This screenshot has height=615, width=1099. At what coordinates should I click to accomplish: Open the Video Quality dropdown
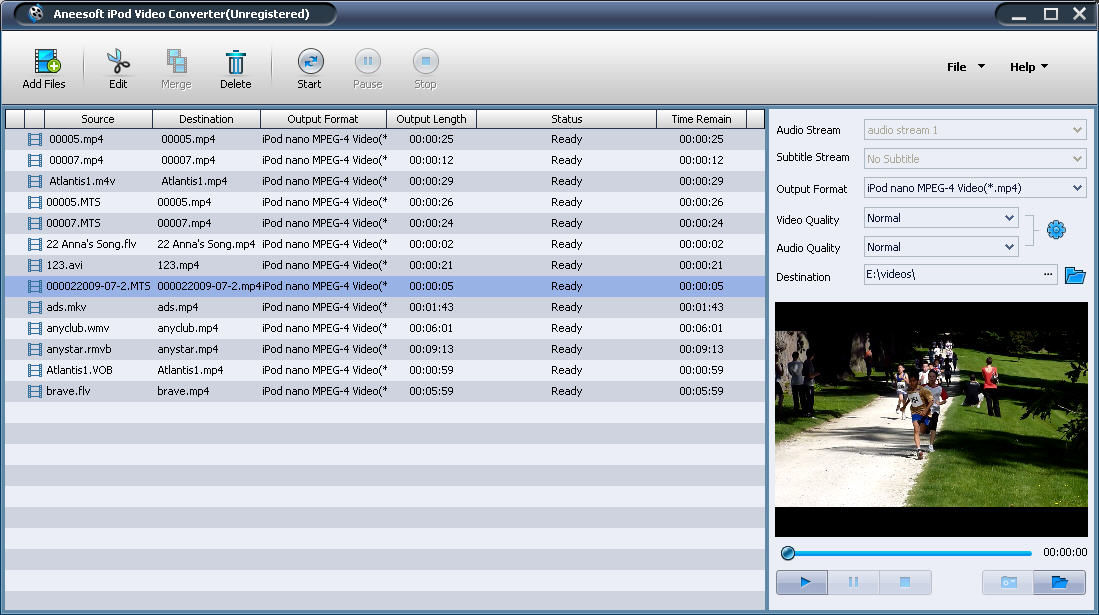[1008, 218]
